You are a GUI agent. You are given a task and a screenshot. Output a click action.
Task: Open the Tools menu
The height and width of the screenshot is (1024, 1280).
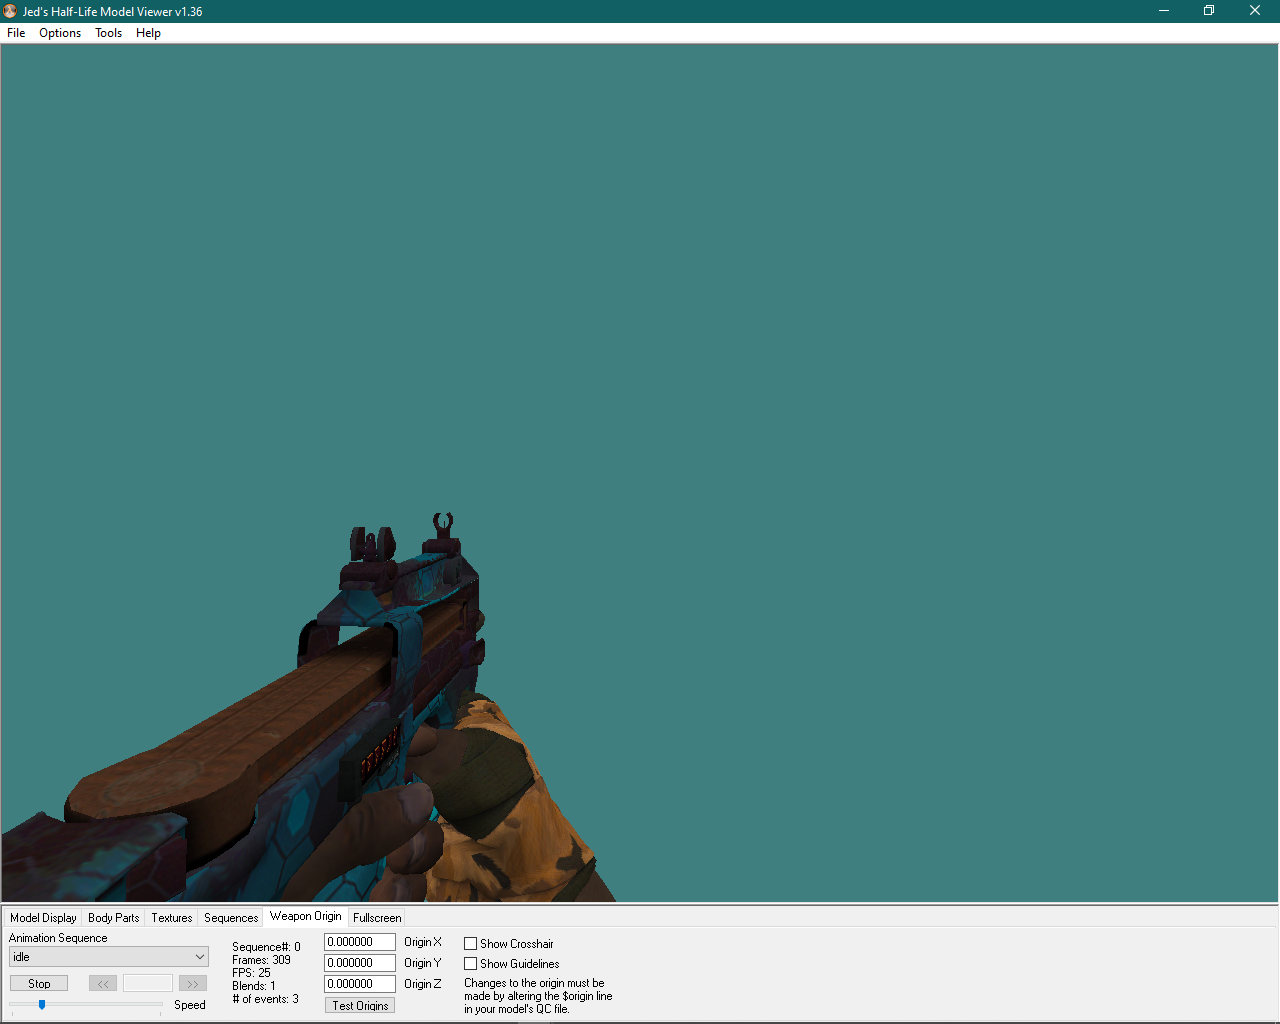(108, 33)
